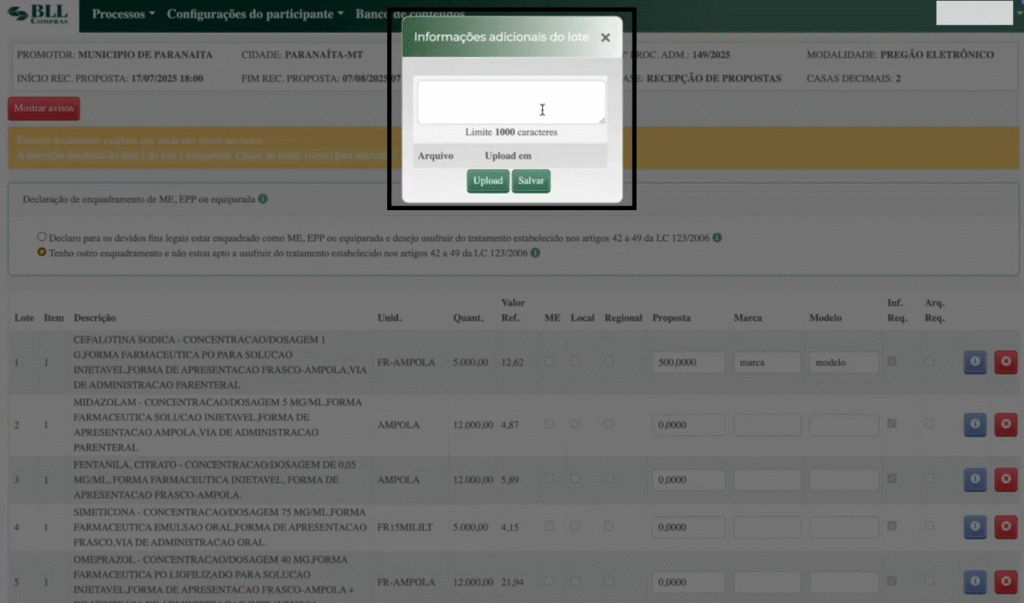The image size is (1024, 603).
Task: Click the Mostrar avisos button
Action: pyautogui.click(x=43, y=108)
